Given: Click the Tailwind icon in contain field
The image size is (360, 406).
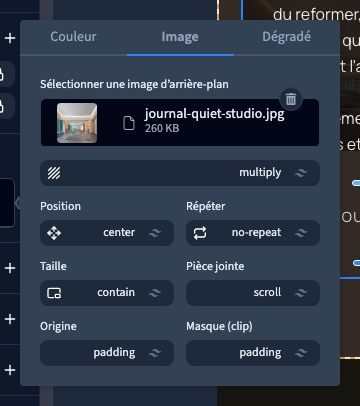Looking at the screenshot, I should pyautogui.click(x=155, y=293).
